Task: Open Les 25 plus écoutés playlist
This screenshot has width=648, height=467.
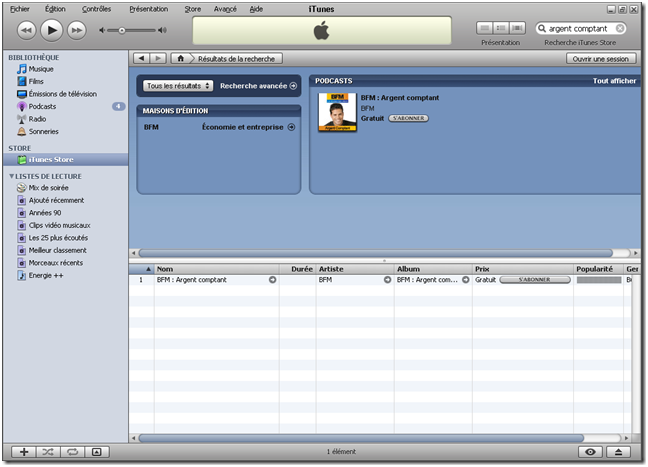Action: [58, 238]
